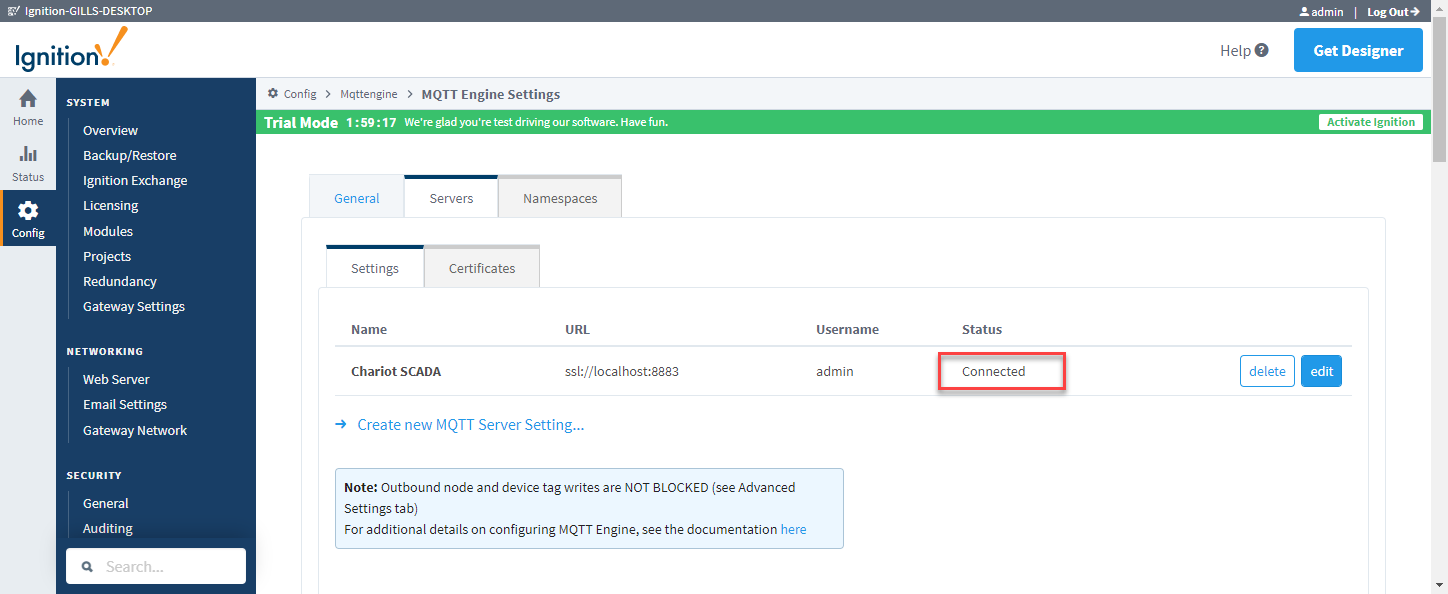Click the Mqttengine breadcrumb link
Image resolution: width=1448 pixels, height=594 pixels.
point(369,94)
